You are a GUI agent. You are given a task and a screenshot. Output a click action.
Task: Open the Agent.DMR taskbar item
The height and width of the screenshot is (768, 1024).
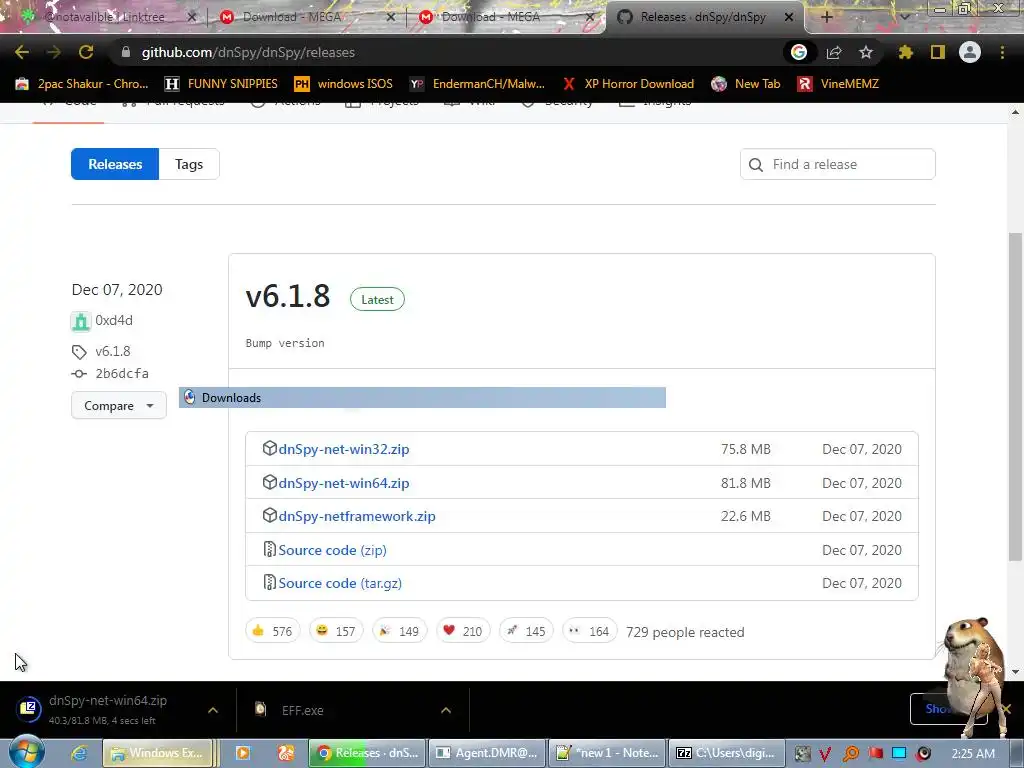pos(487,753)
